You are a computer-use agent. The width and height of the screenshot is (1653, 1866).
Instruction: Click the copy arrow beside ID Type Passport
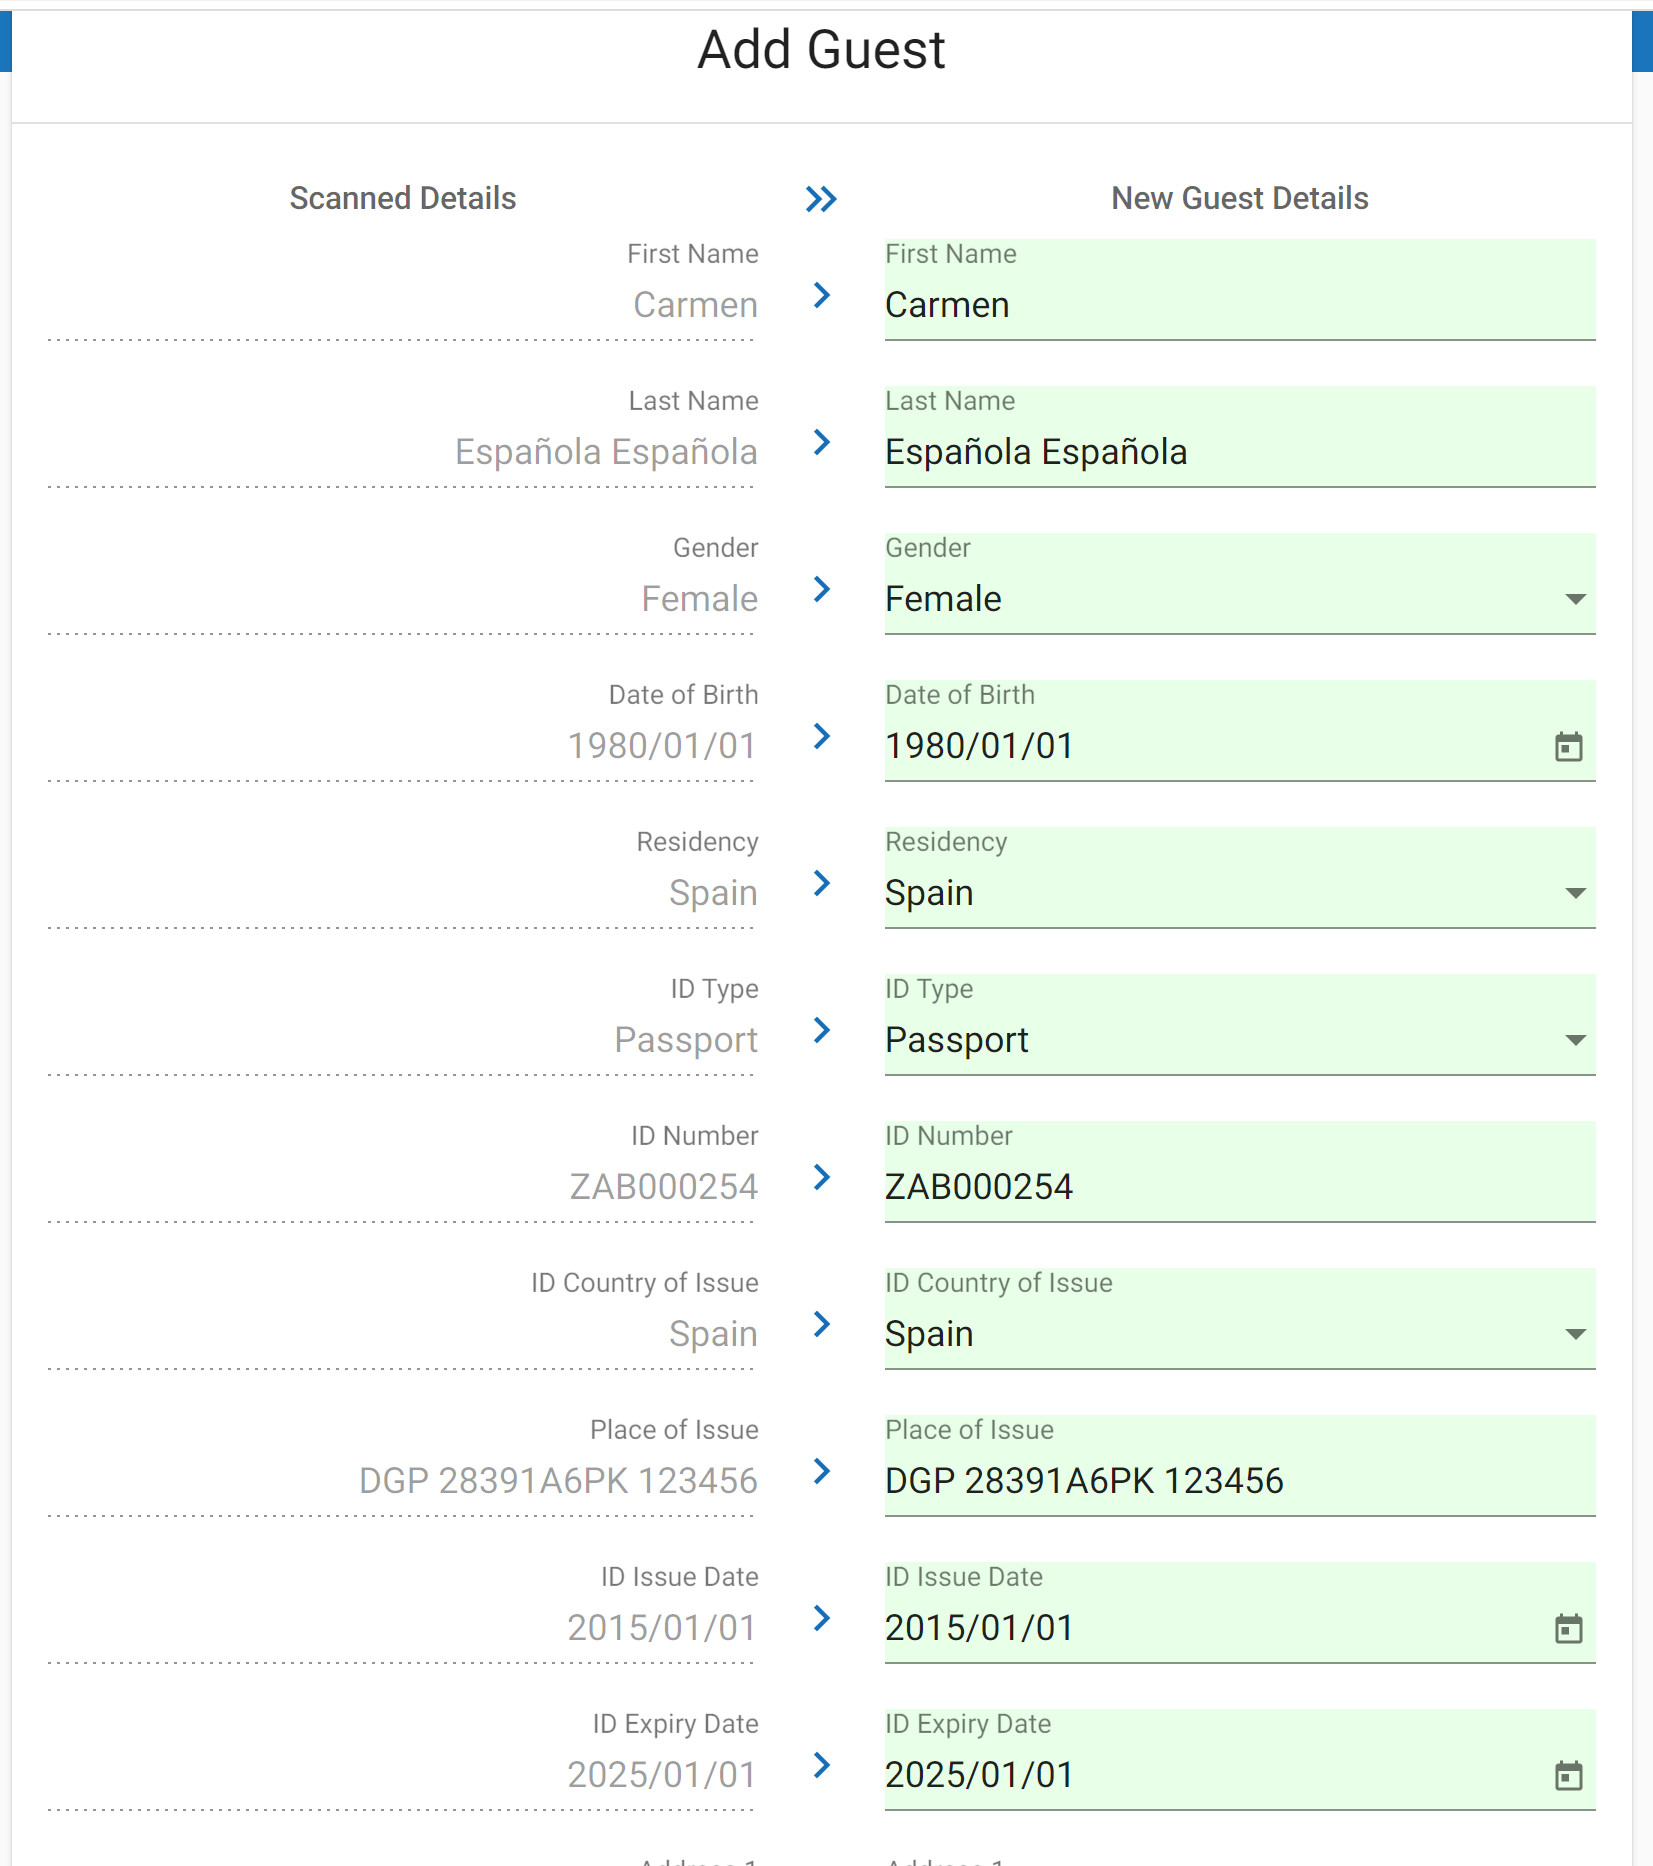pyautogui.click(x=822, y=1031)
